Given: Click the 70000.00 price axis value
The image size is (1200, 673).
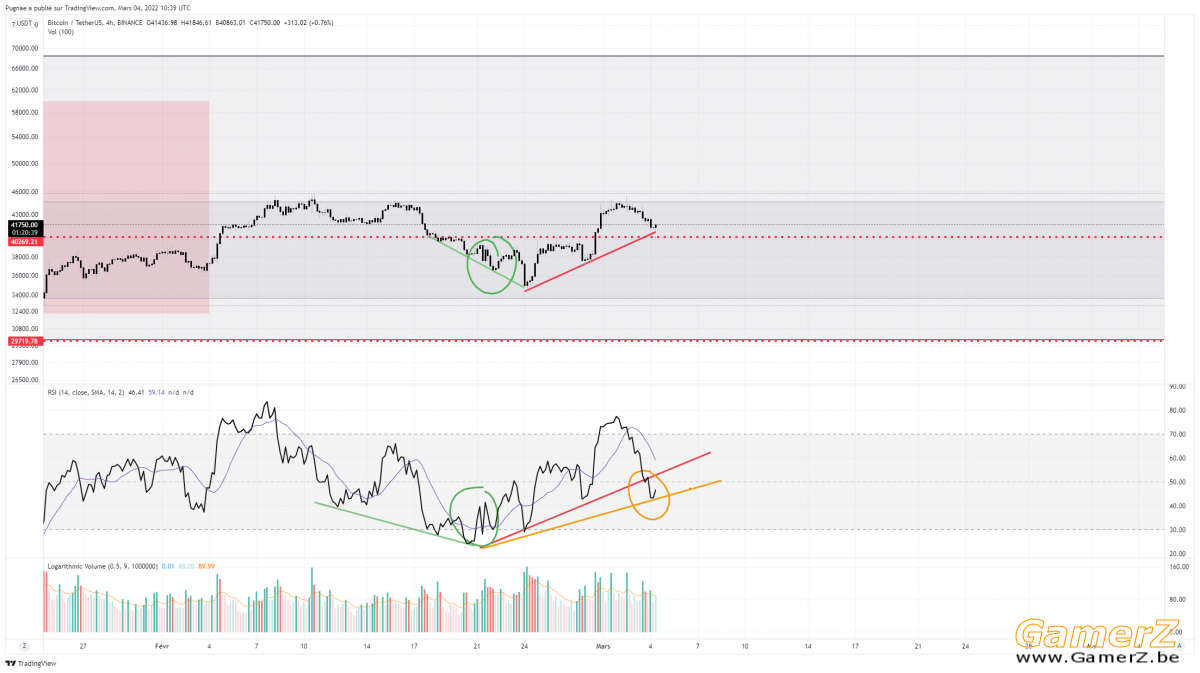Looking at the screenshot, I should point(25,48).
